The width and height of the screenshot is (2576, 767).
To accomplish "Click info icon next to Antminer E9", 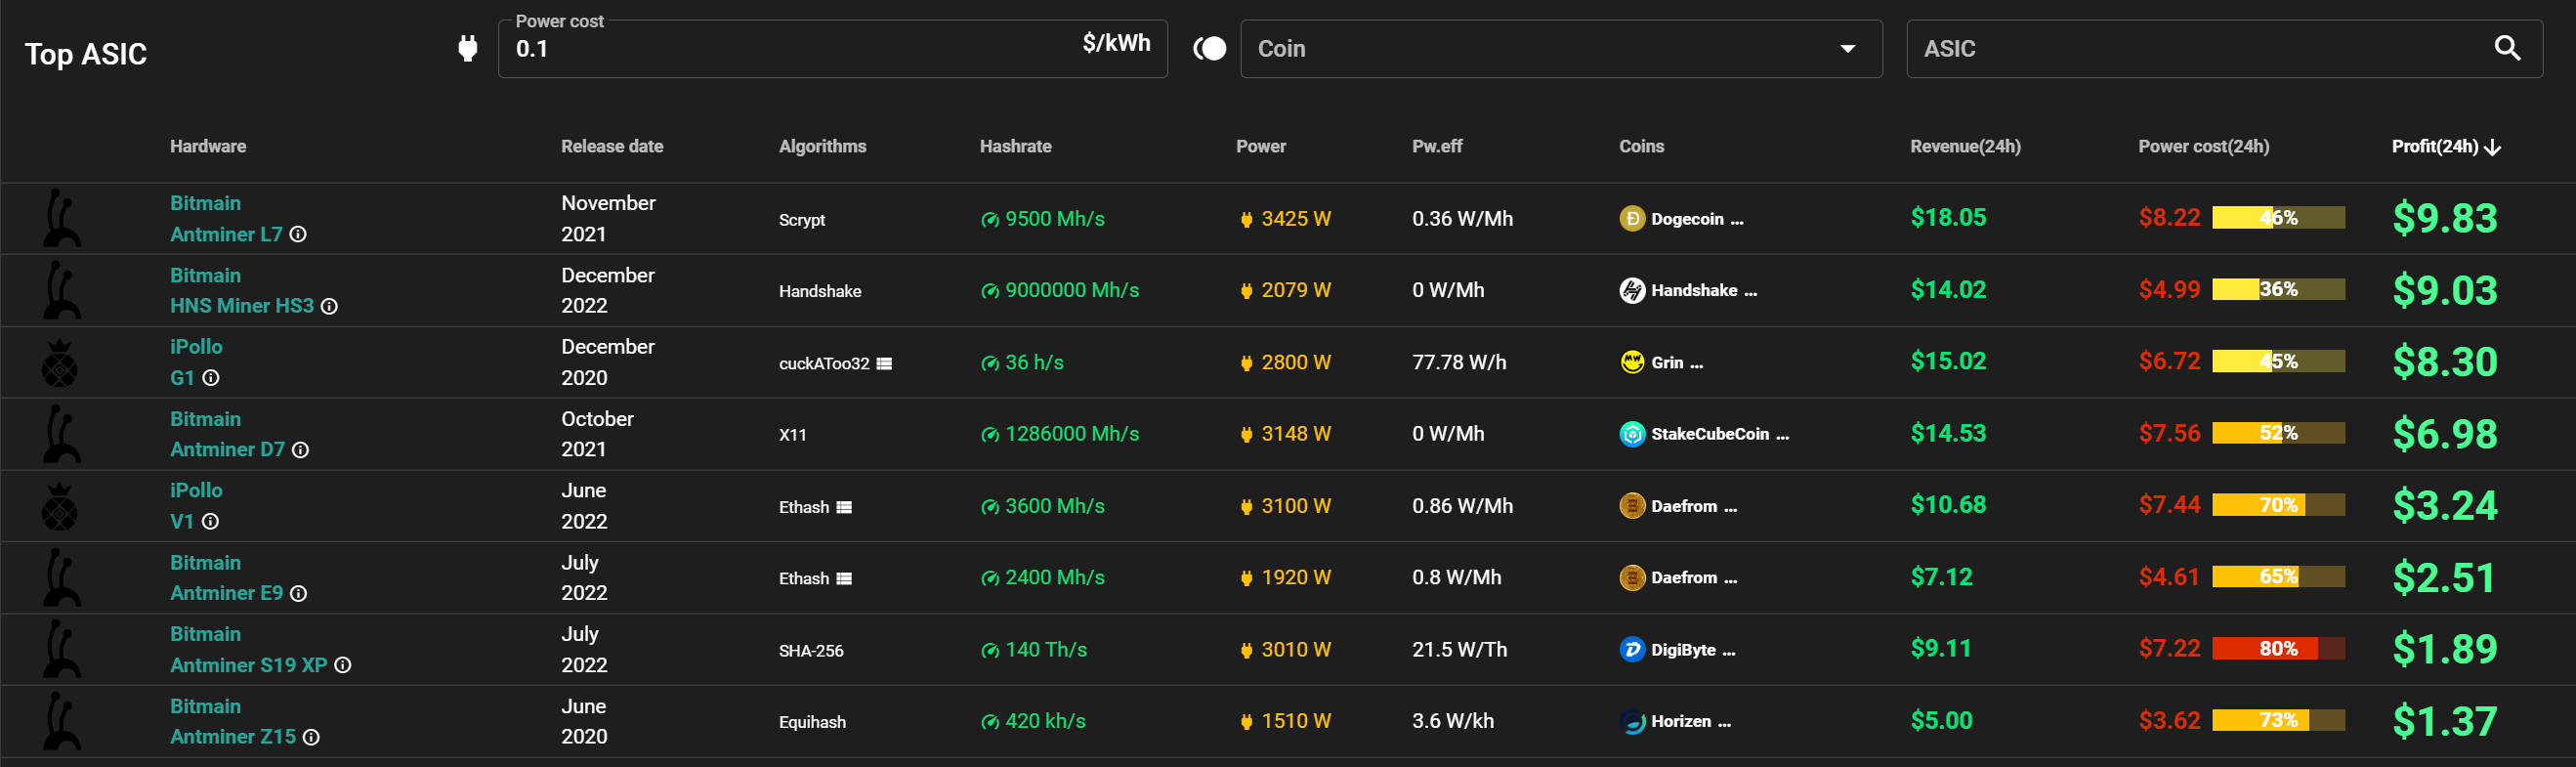I will pos(298,594).
